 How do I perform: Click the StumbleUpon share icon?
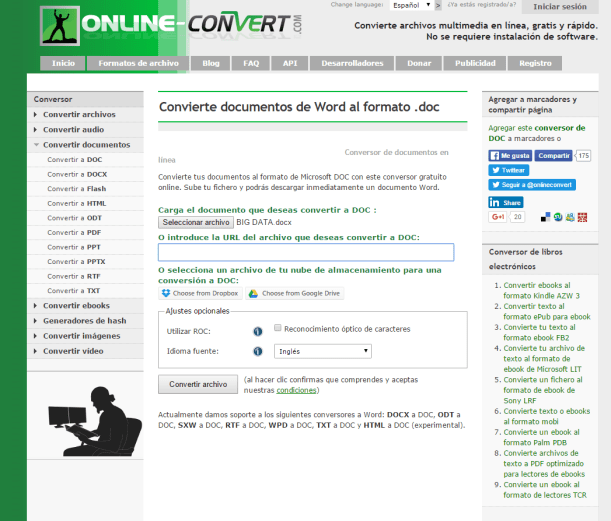point(558,217)
